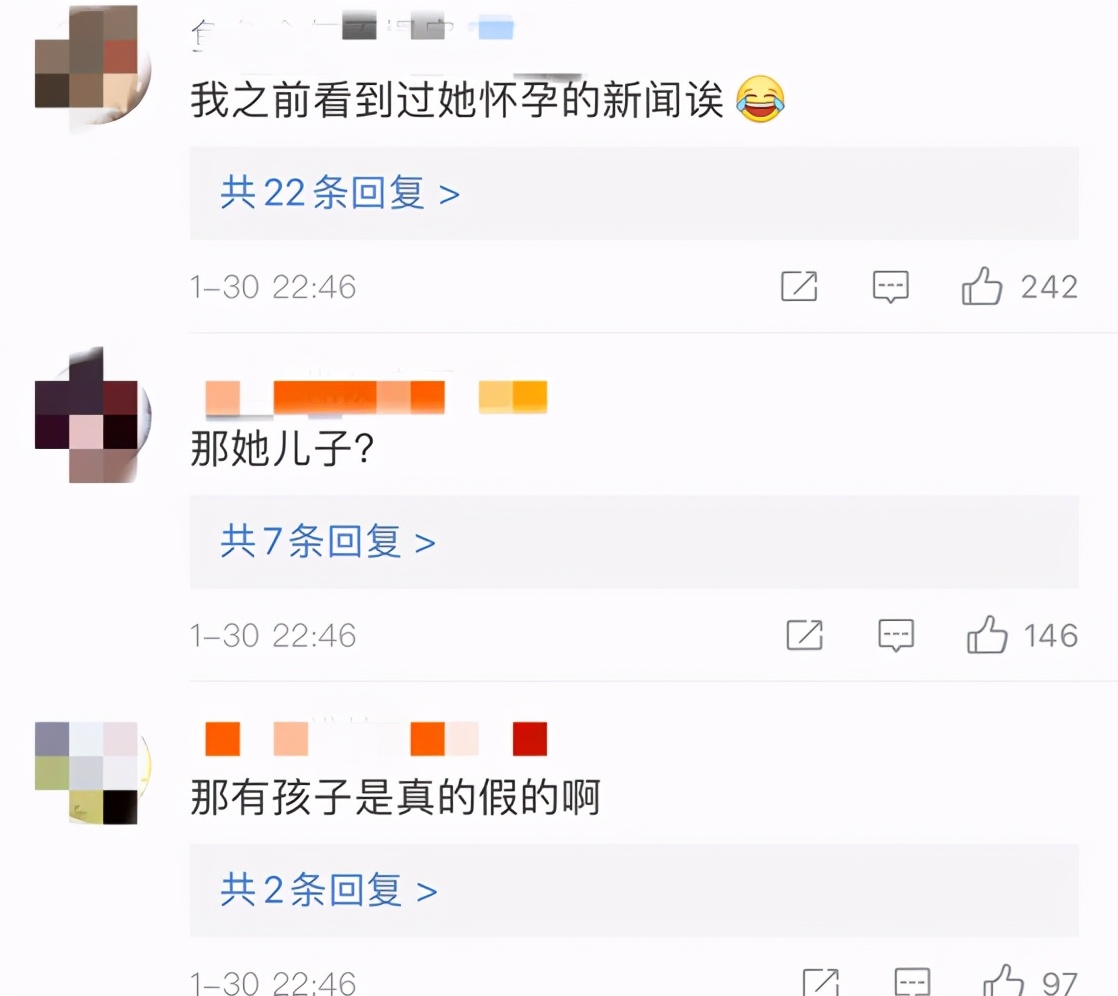This screenshot has width=1118, height=996.
Task: Share the comment '那她儿子?'
Action: tap(804, 635)
